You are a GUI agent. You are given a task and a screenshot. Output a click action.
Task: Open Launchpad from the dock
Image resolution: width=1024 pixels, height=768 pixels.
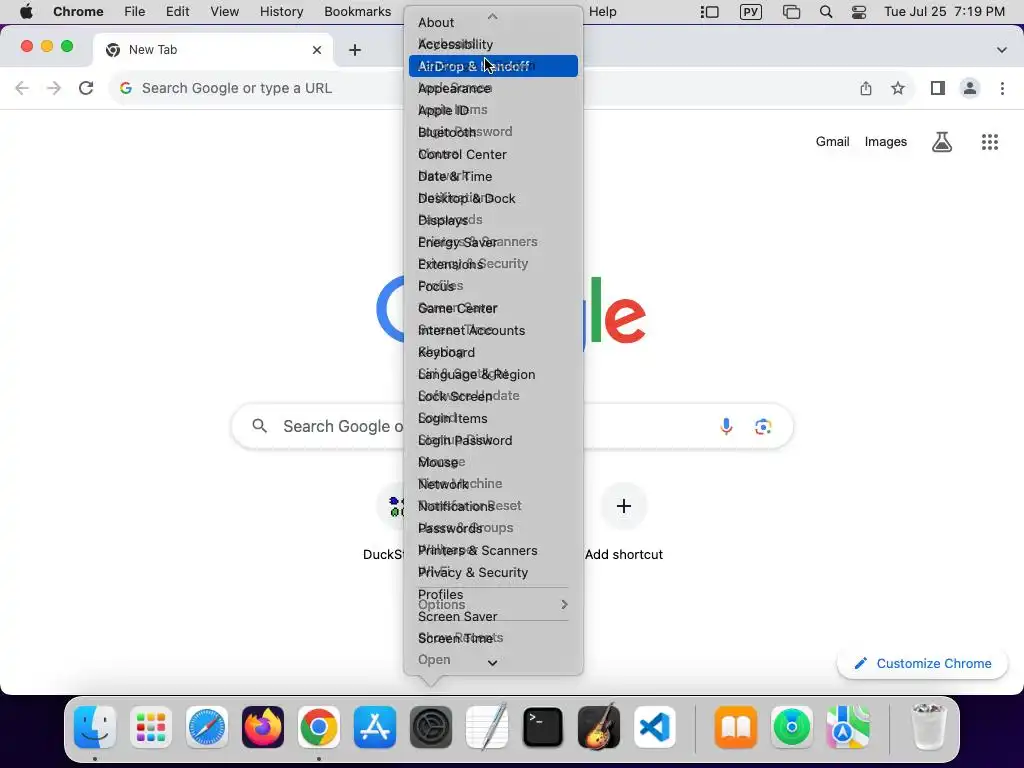[x=151, y=727]
